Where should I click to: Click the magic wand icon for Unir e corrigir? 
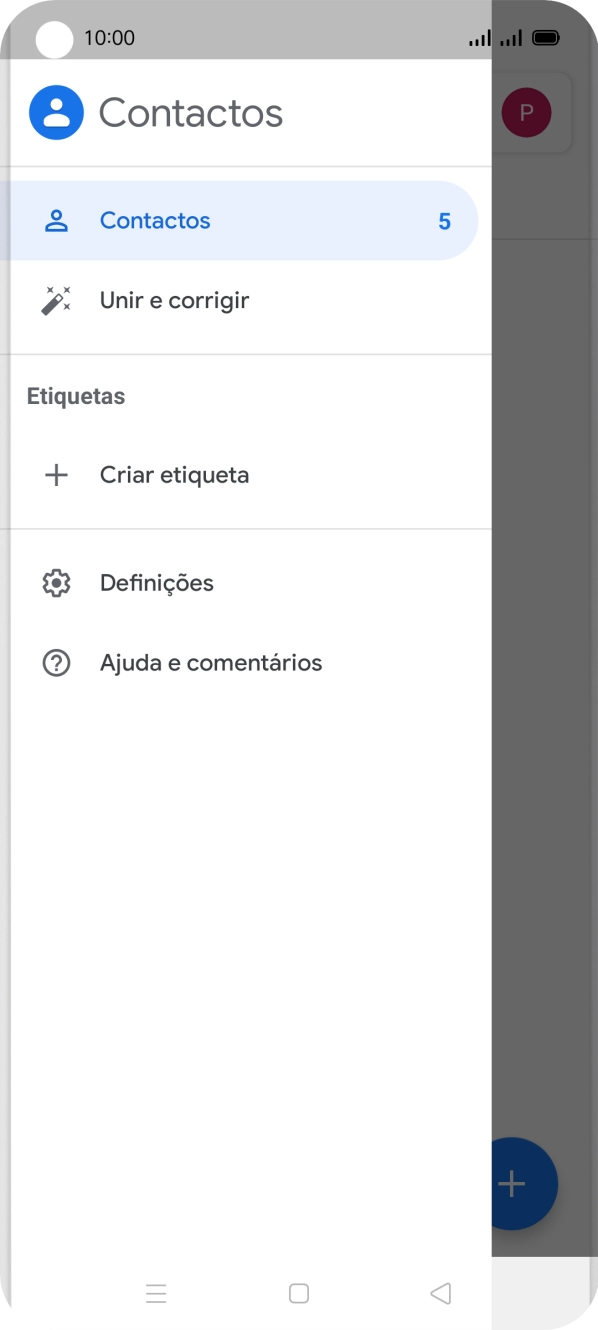[x=56, y=299]
